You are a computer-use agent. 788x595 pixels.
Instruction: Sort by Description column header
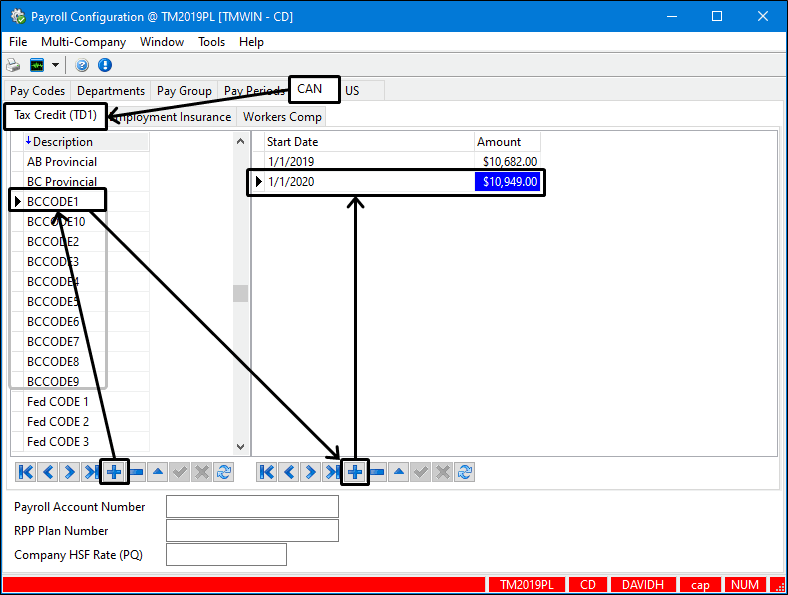tap(86, 142)
